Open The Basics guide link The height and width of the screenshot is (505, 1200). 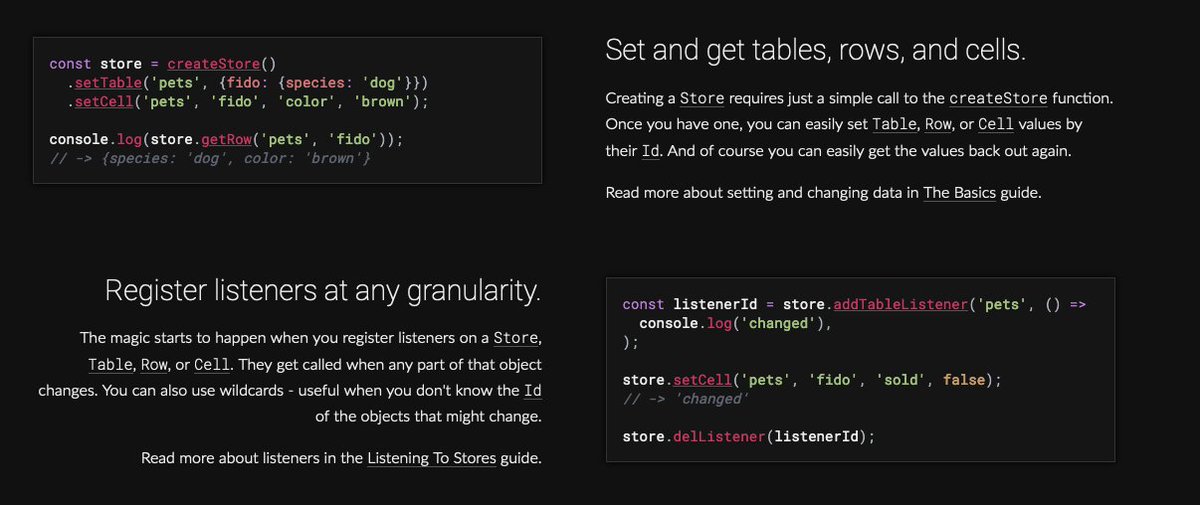pyautogui.click(x=960, y=193)
